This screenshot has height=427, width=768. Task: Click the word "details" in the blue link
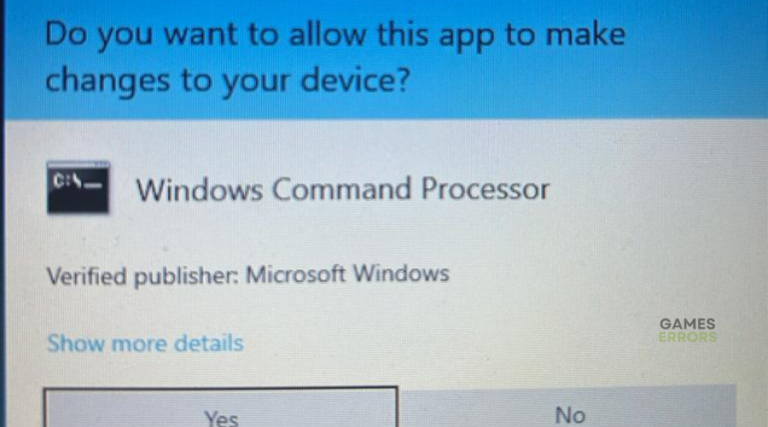point(209,343)
